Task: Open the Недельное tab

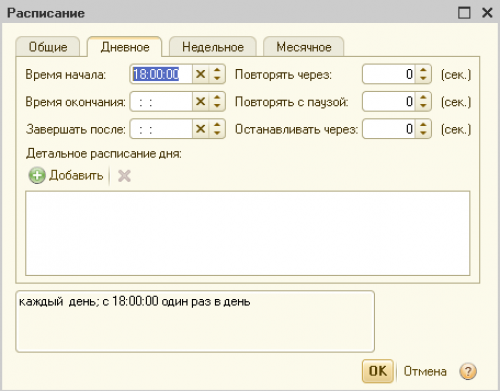Action: tap(213, 47)
